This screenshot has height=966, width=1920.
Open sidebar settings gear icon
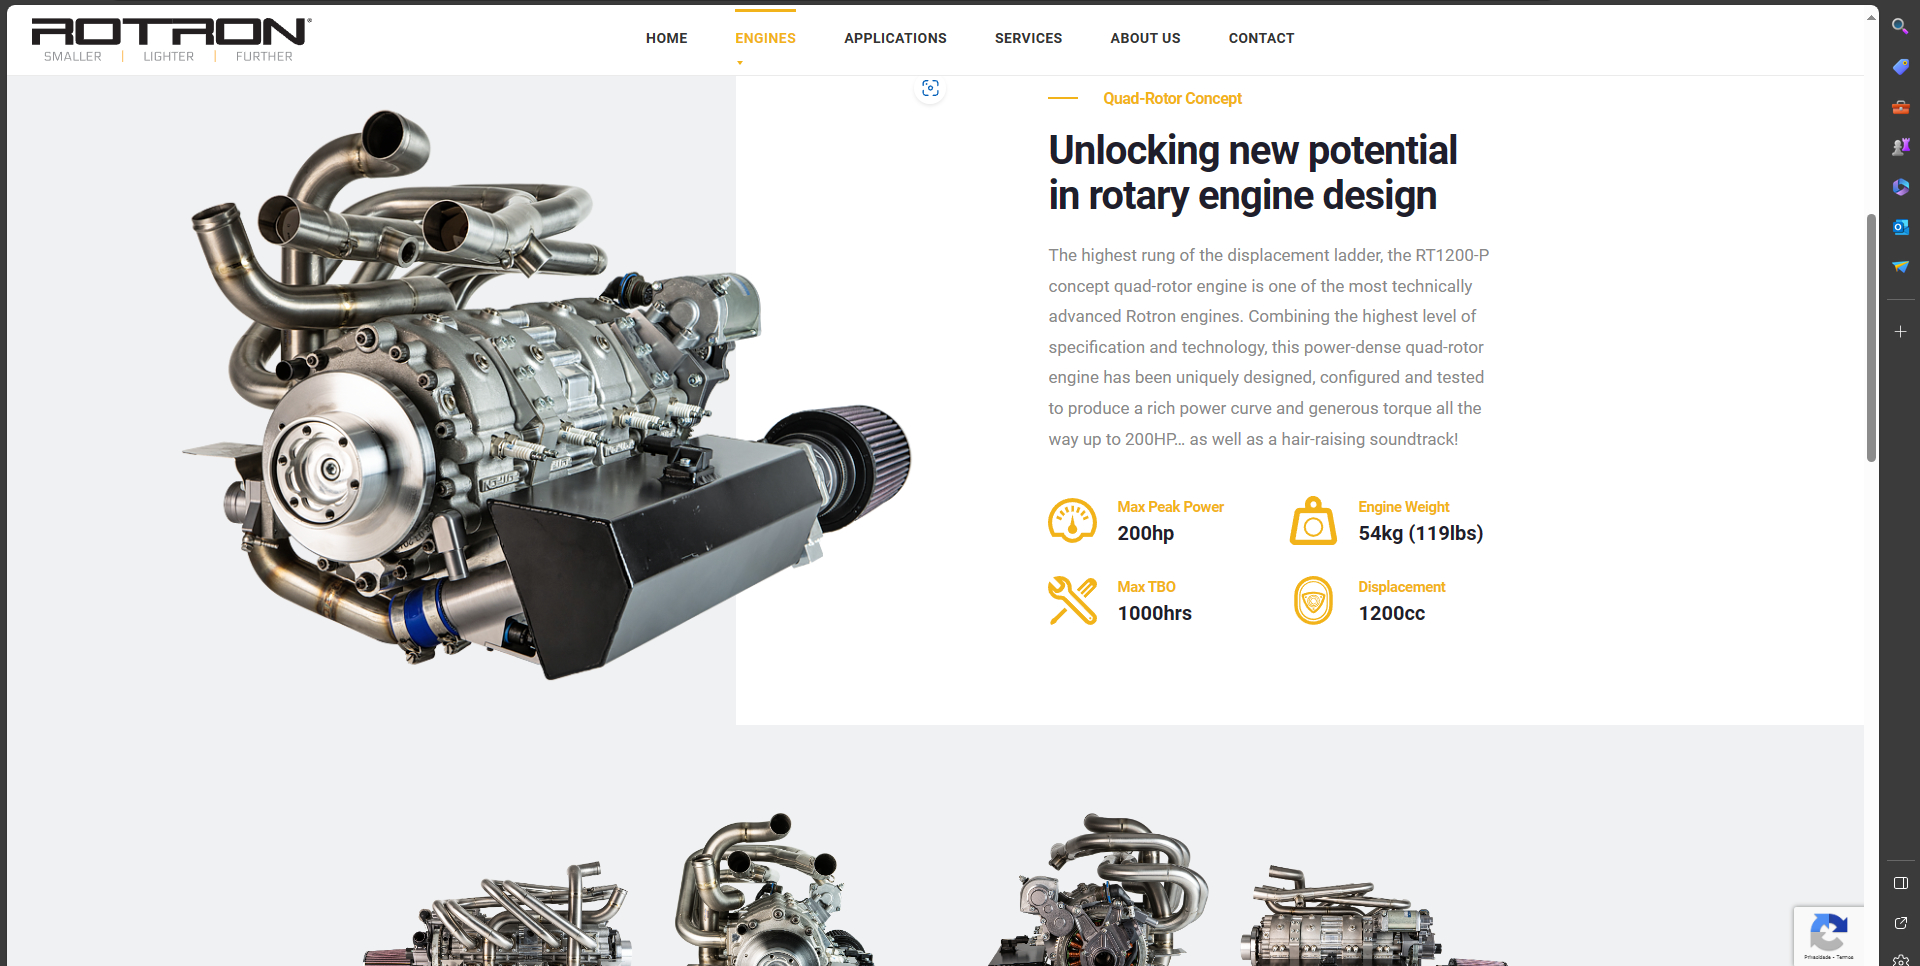point(1900,960)
